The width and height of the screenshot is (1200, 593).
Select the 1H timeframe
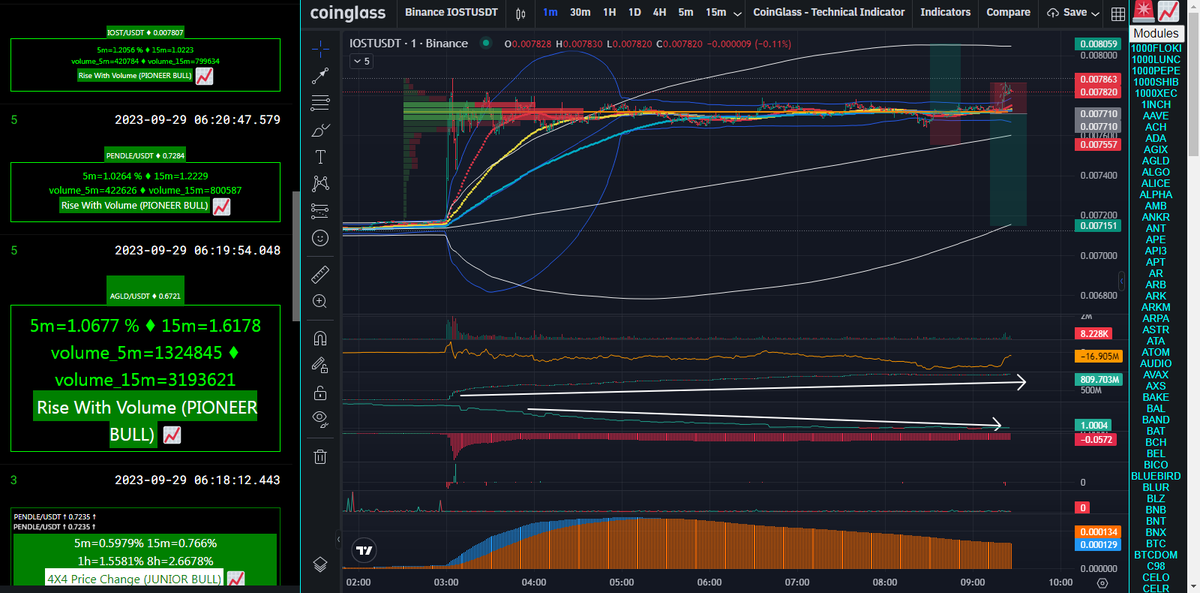(x=609, y=13)
